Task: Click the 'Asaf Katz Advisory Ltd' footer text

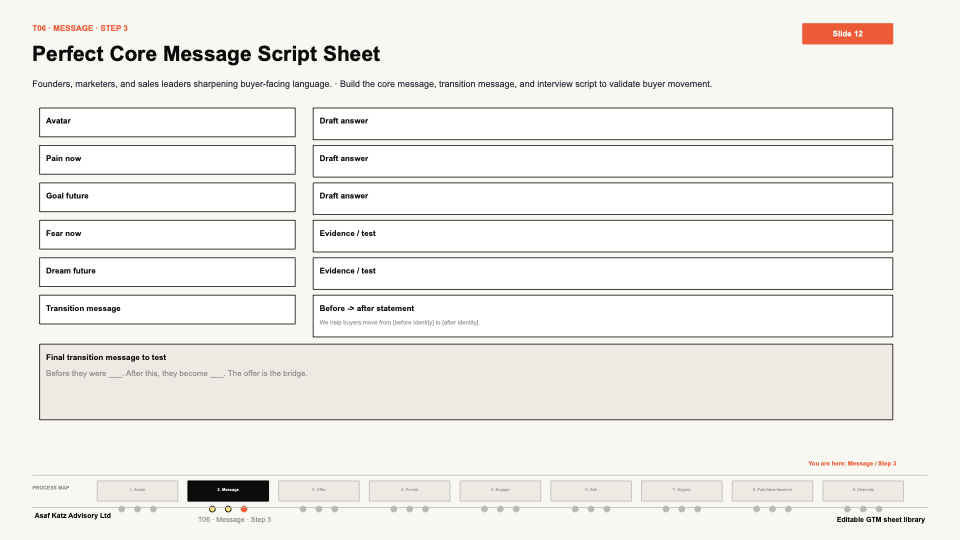Action: tap(72, 516)
